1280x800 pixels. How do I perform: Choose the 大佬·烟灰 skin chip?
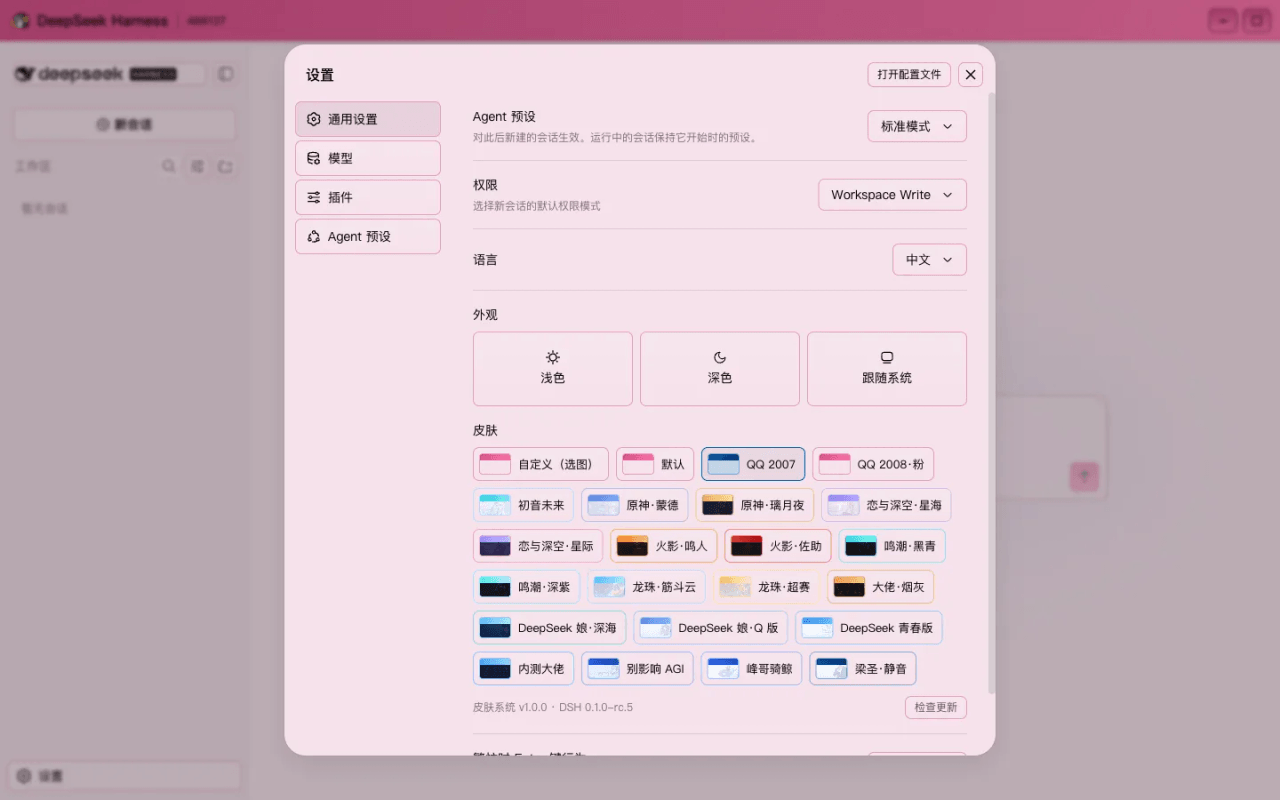880,587
